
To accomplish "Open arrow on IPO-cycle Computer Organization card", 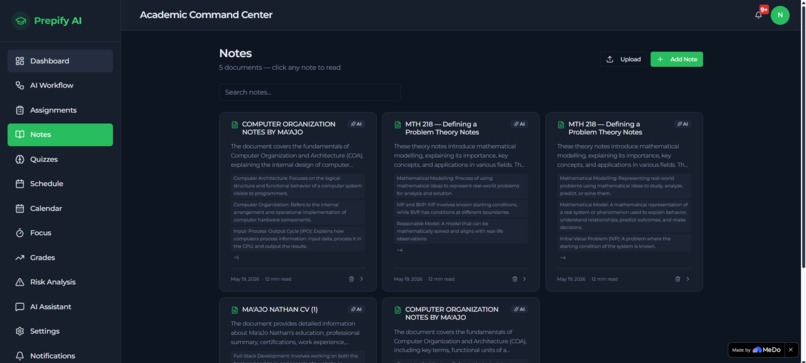I will (x=361, y=279).
